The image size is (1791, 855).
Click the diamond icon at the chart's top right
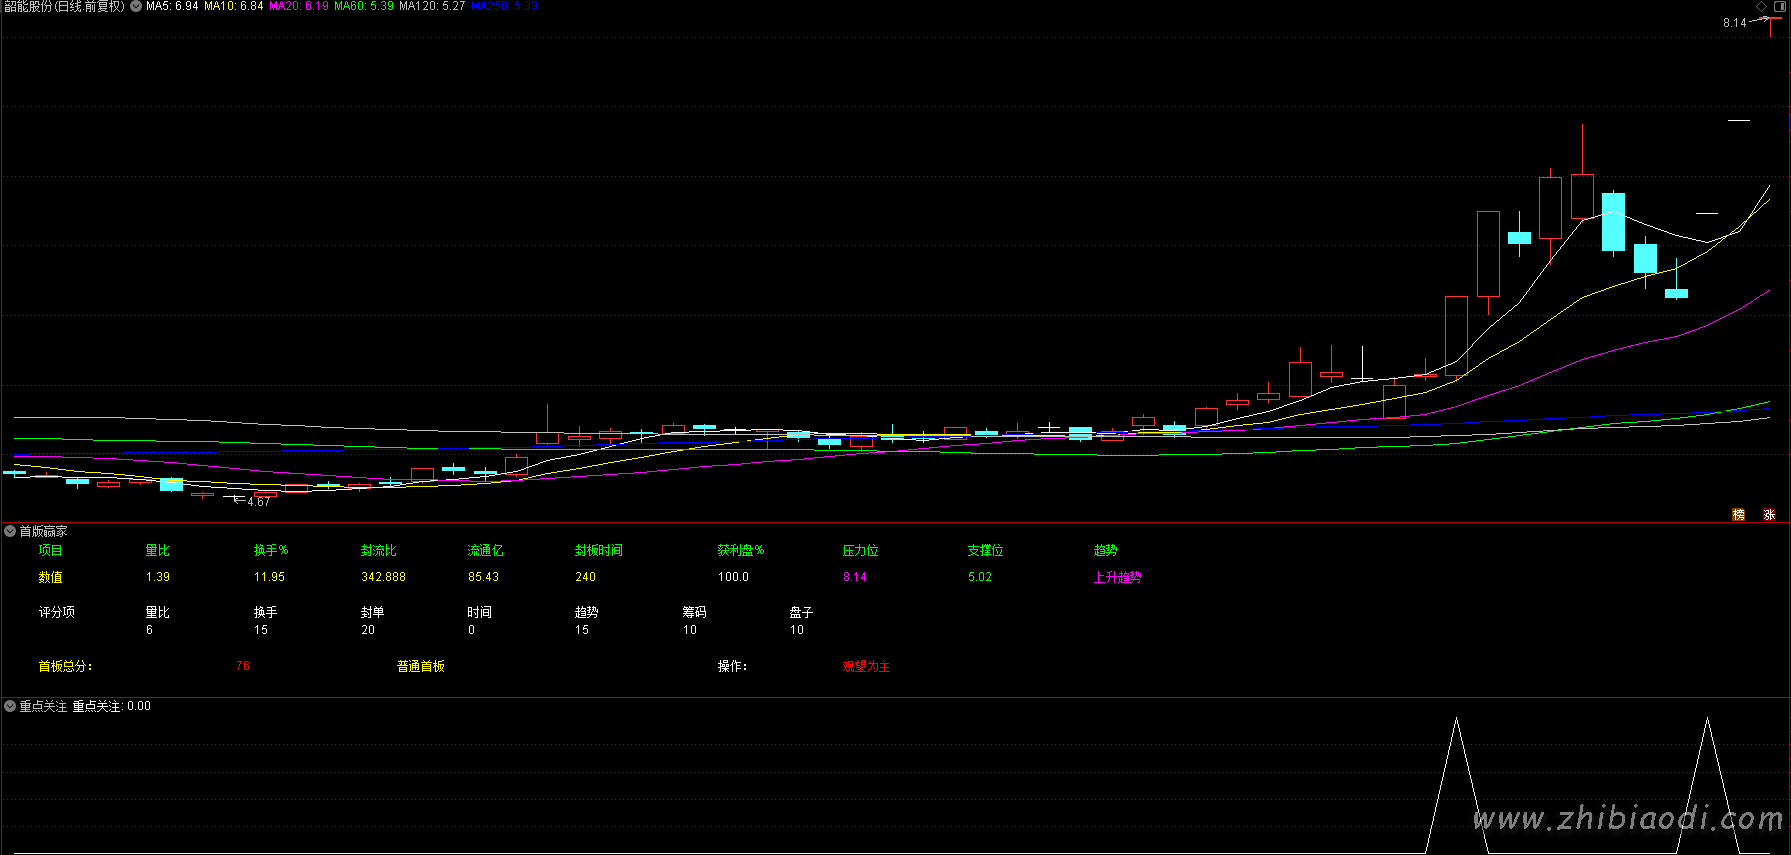[1761, 6]
